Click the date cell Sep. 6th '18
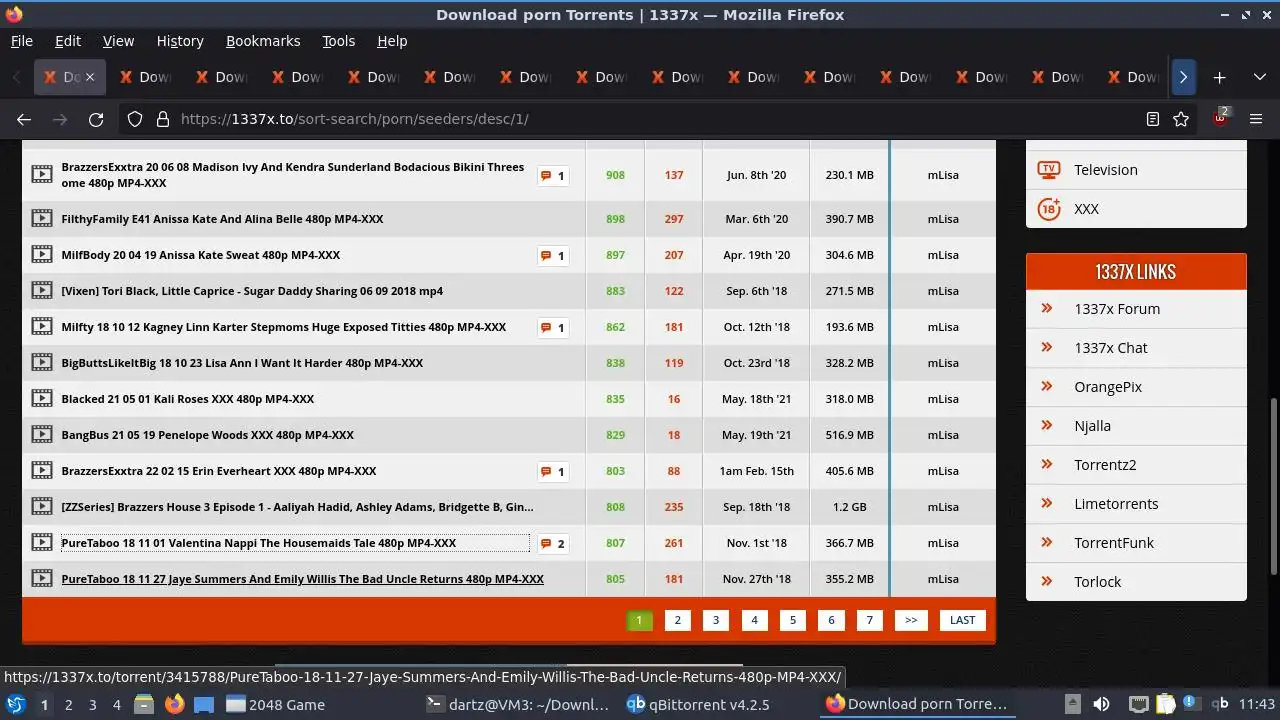This screenshot has width=1280, height=720. coord(757,291)
